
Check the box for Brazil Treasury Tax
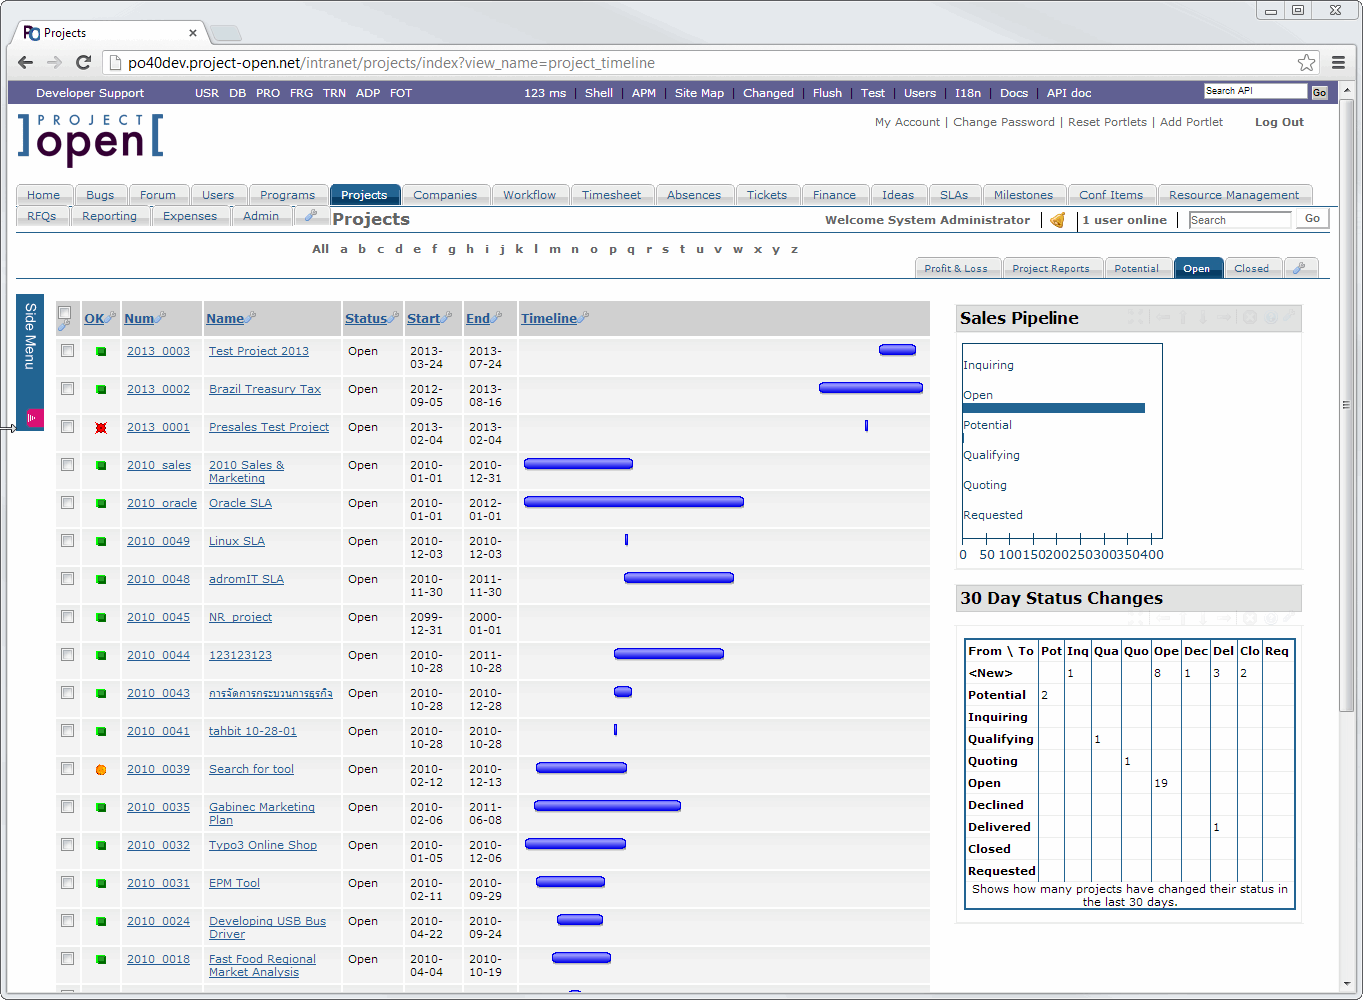click(x=68, y=389)
